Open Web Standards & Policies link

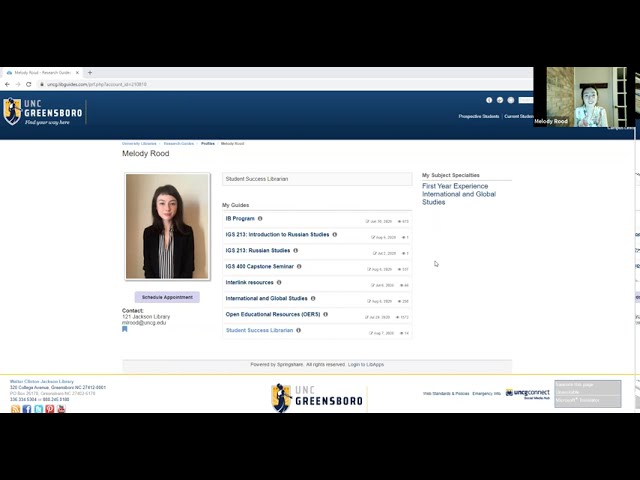tap(446, 393)
